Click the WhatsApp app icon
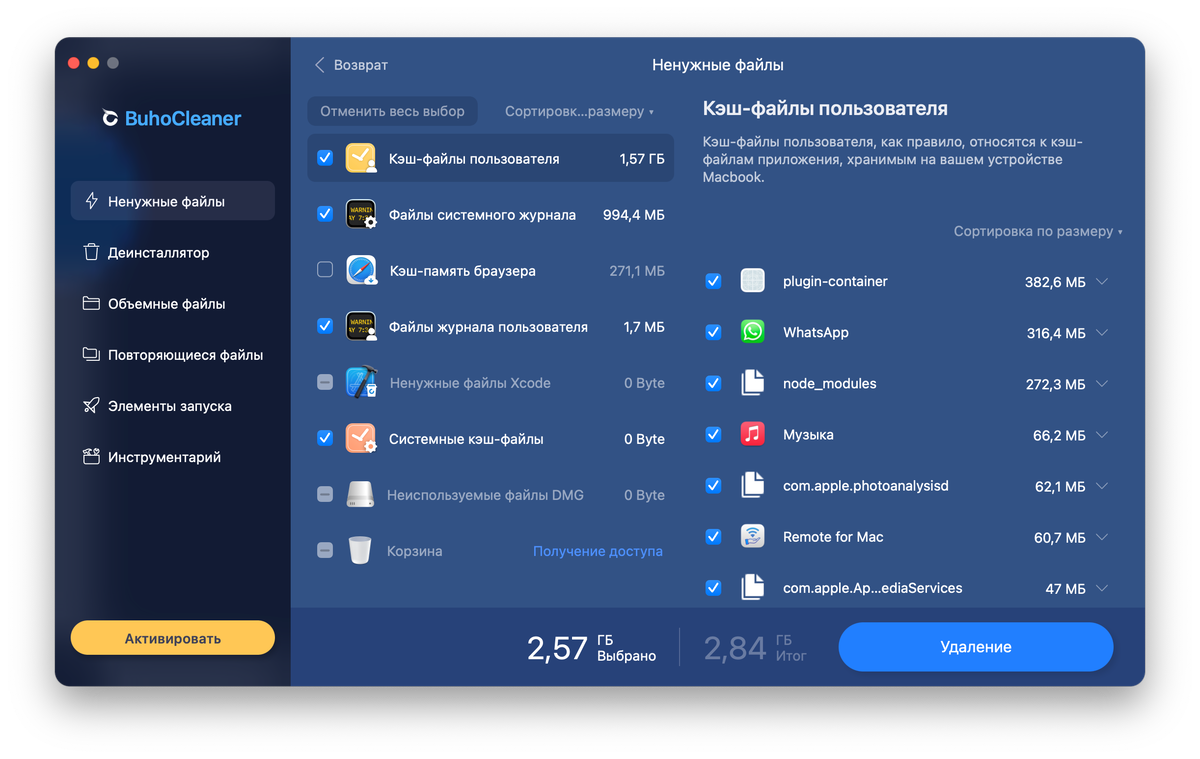 [x=753, y=332]
